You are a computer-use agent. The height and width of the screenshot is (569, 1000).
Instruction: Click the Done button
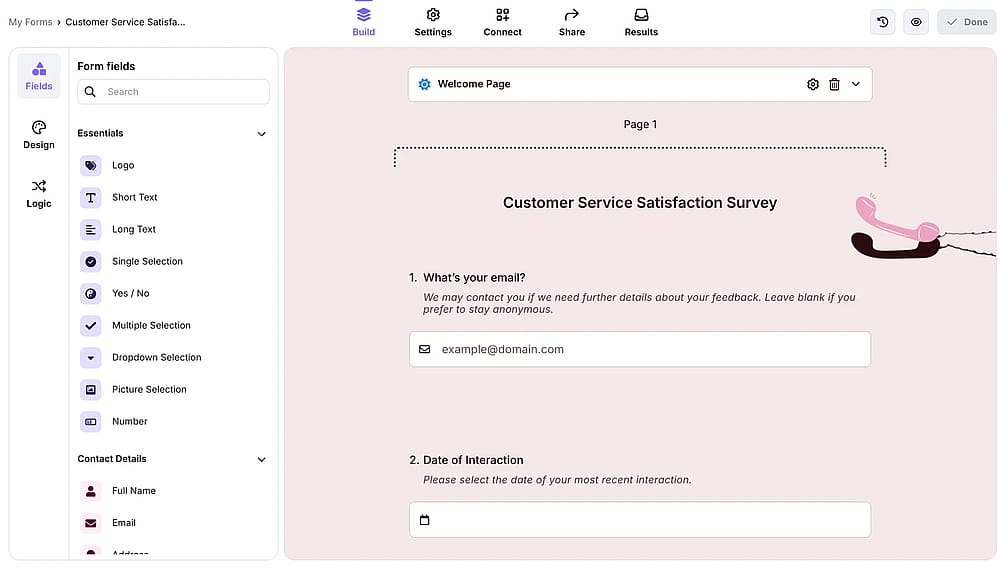tap(967, 22)
